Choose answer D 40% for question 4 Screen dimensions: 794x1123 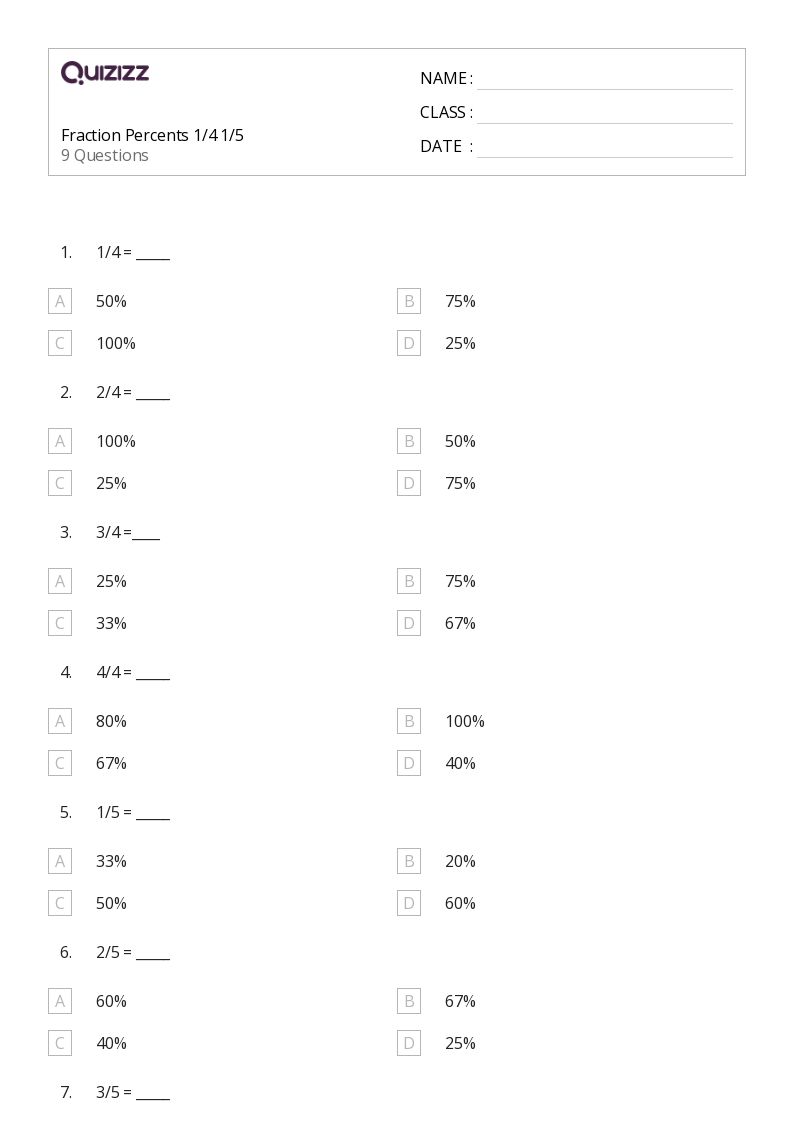click(409, 763)
